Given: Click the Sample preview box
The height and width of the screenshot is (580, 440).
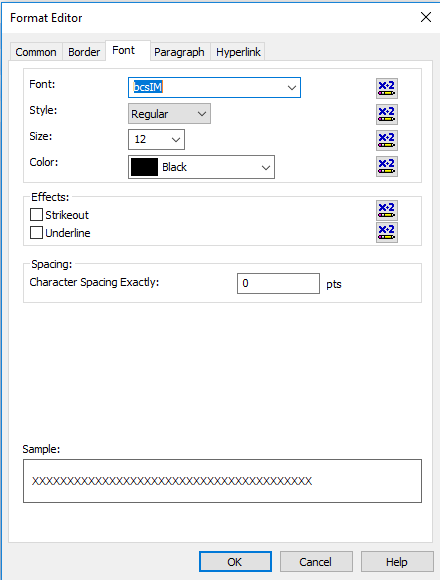Looking at the screenshot, I should tap(222, 481).
